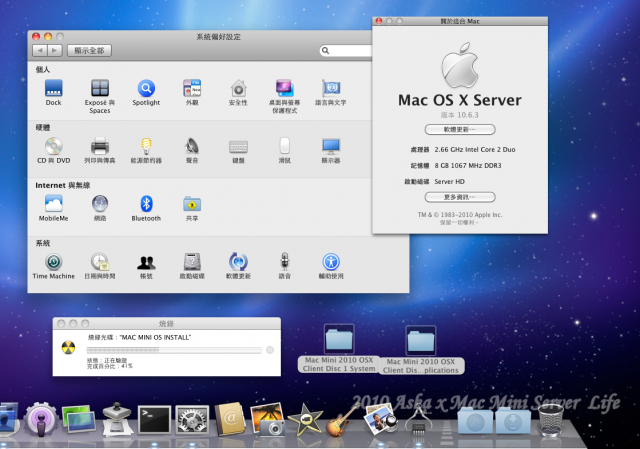
Task: Click the radioactive burn icon in 燒錄 window
Action: click(69, 348)
